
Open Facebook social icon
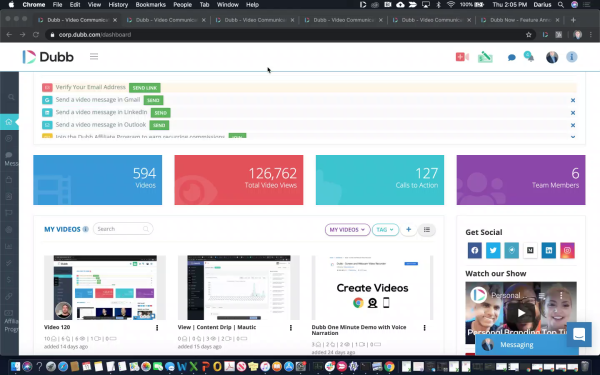474,250
